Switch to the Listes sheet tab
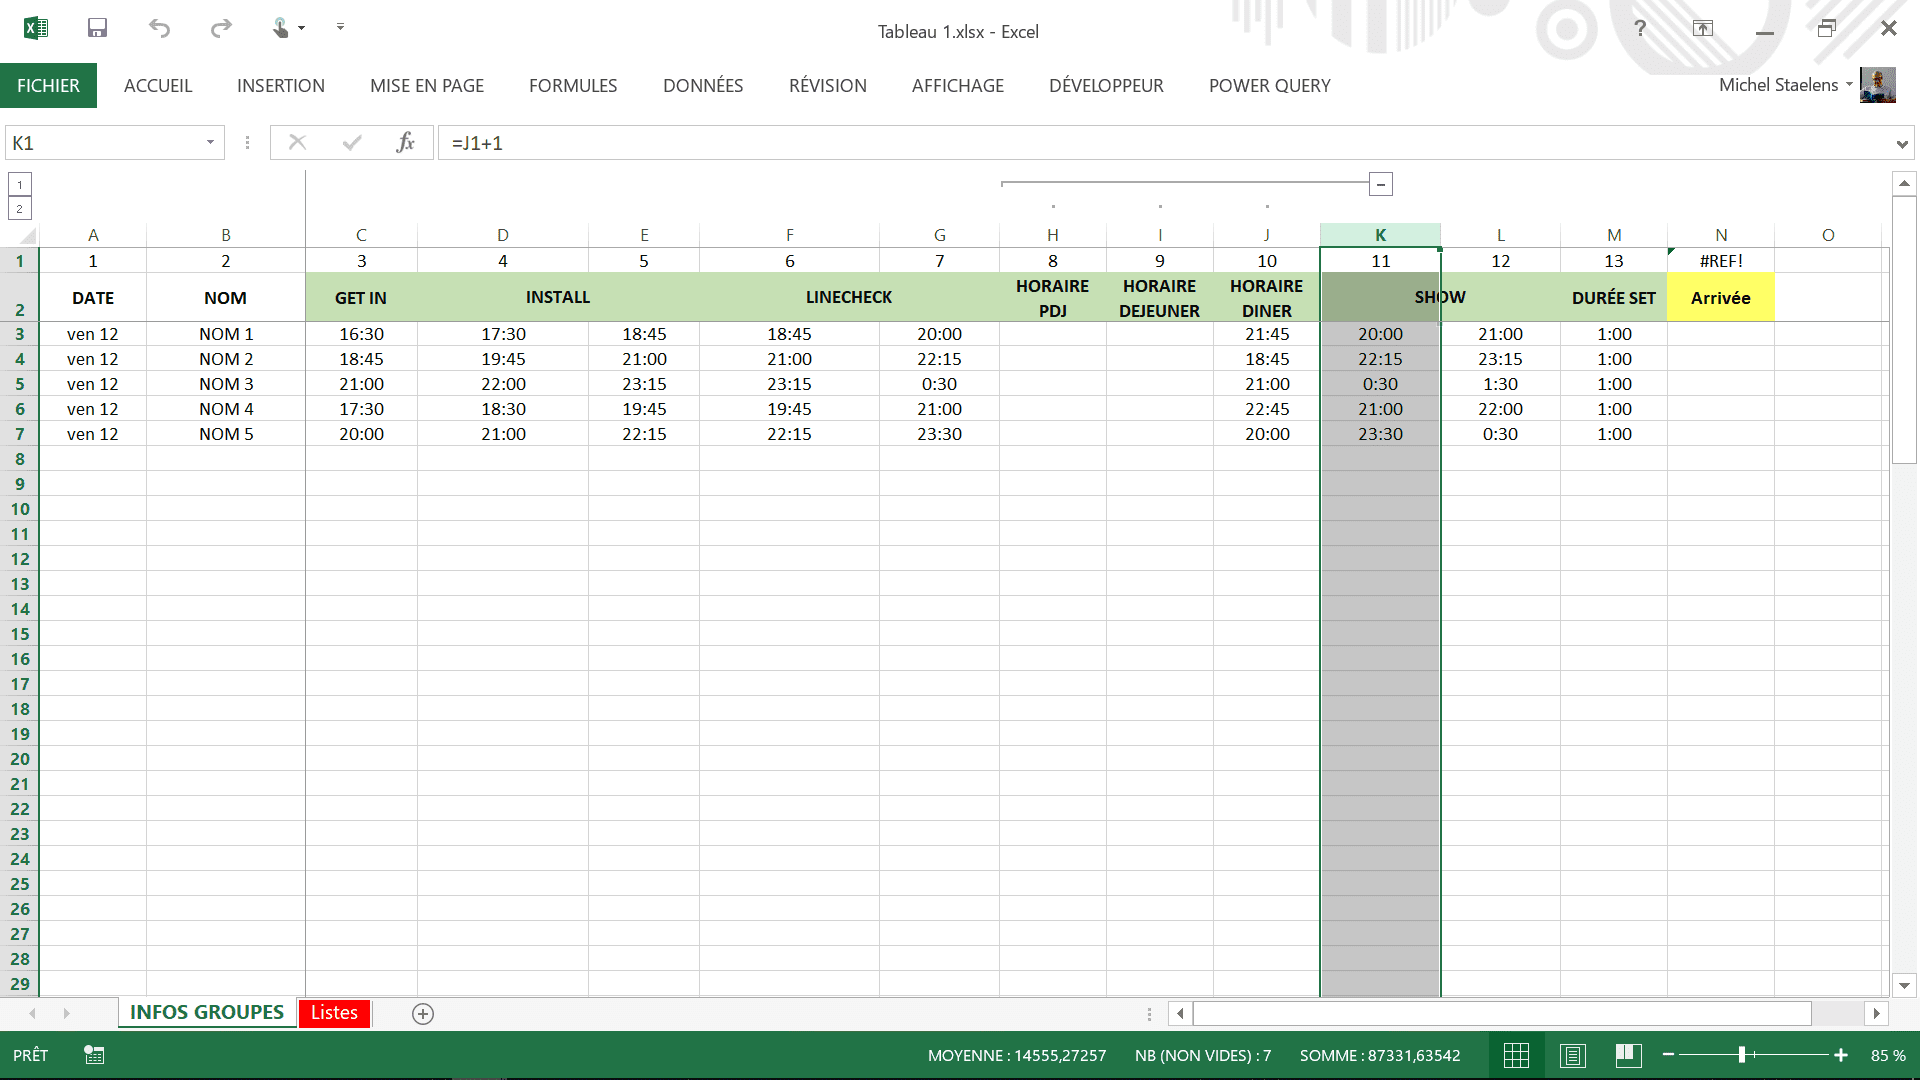The image size is (1920, 1080). click(x=334, y=1013)
